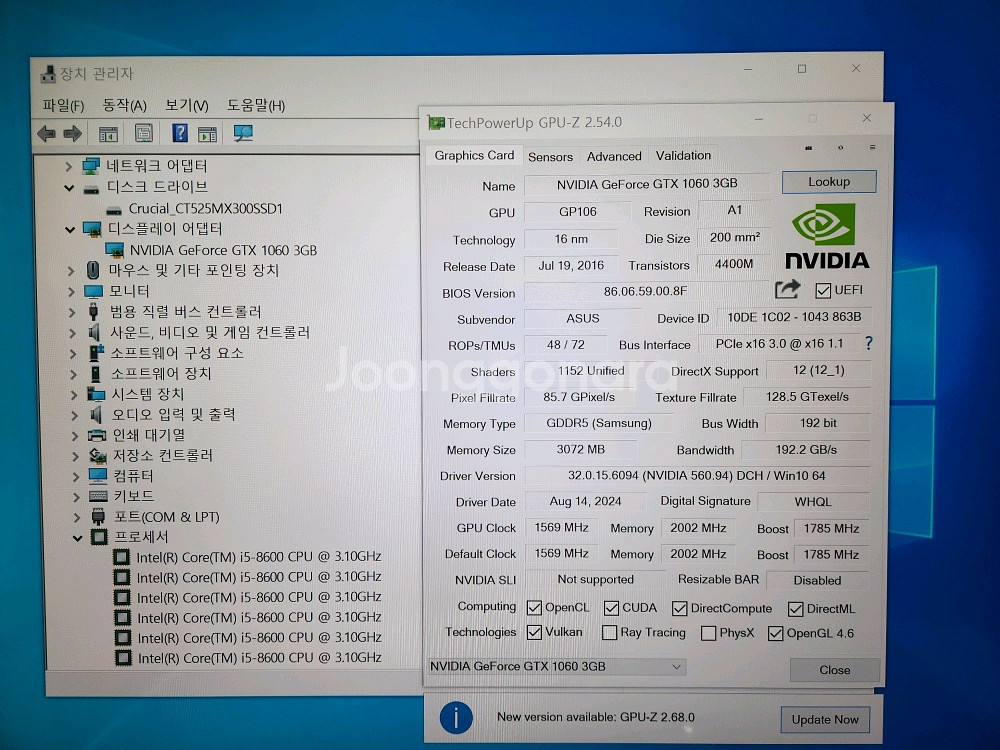This screenshot has height=750, width=1000.
Task: Click the back arrow in Device Manager toolbar
Action: [x=46, y=134]
